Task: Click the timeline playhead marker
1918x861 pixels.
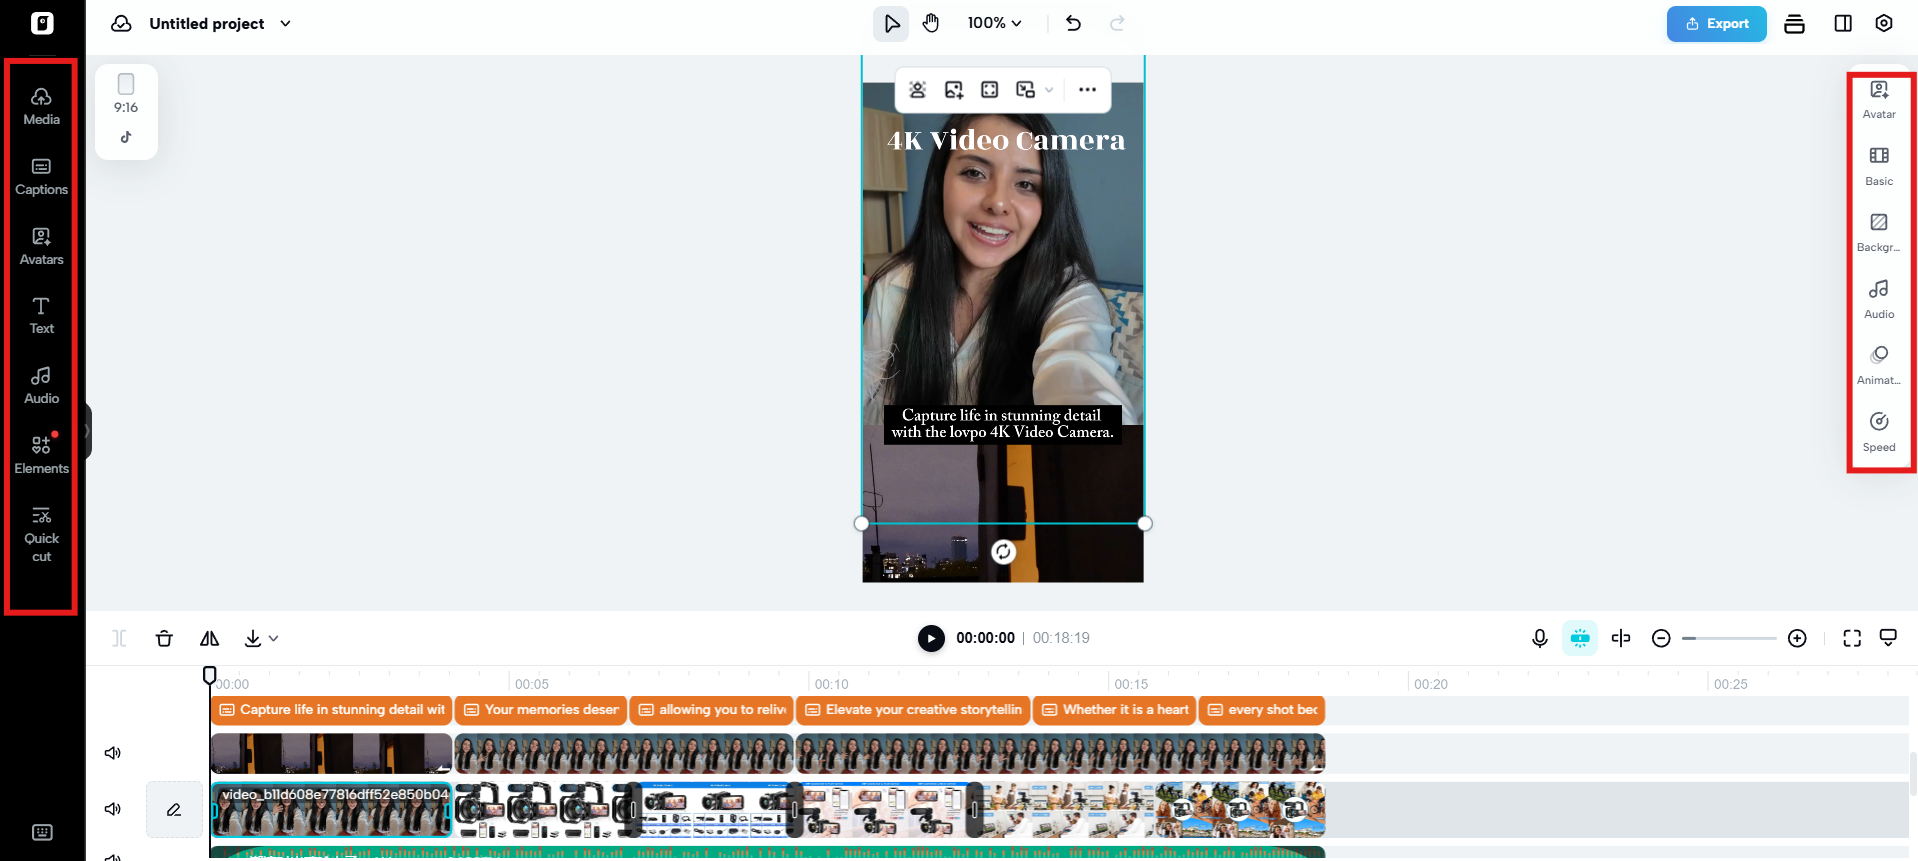Action: 209,675
